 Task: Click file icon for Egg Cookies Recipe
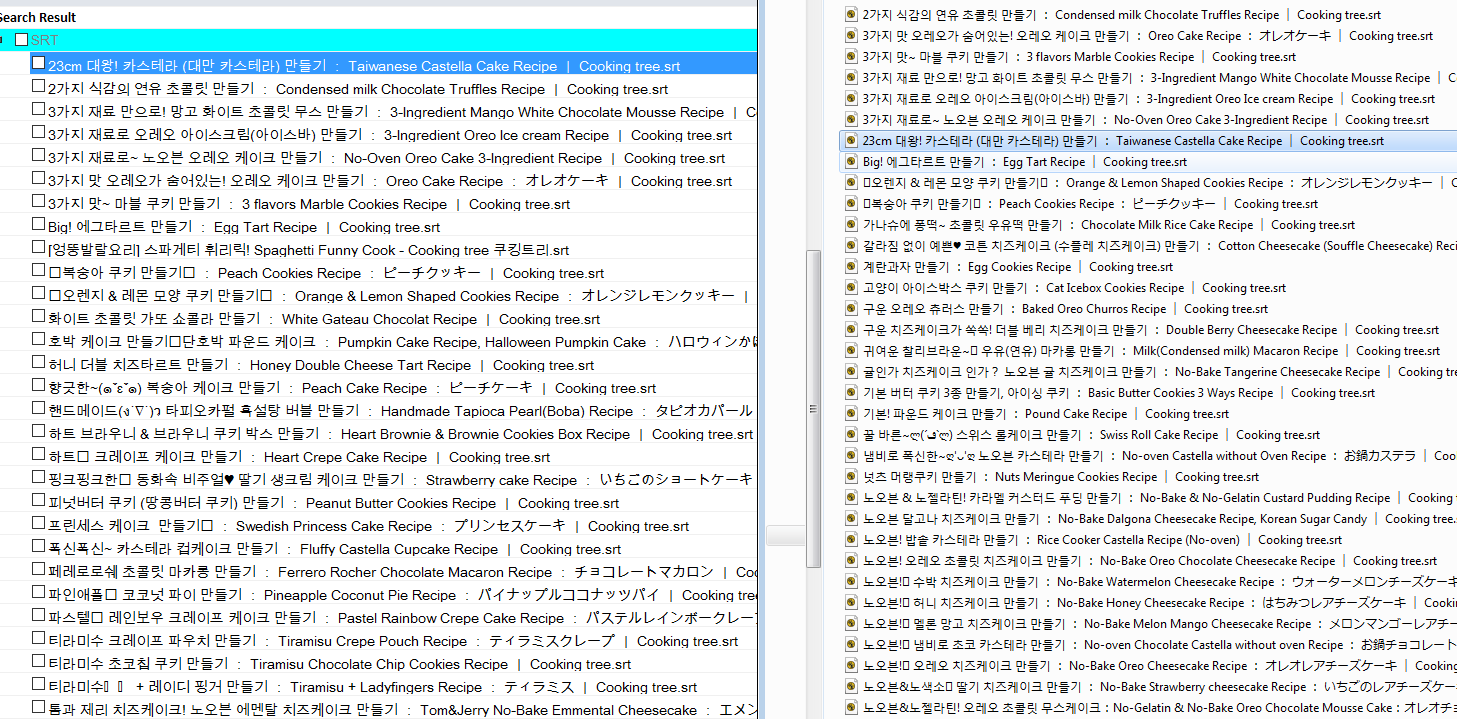click(x=851, y=266)
